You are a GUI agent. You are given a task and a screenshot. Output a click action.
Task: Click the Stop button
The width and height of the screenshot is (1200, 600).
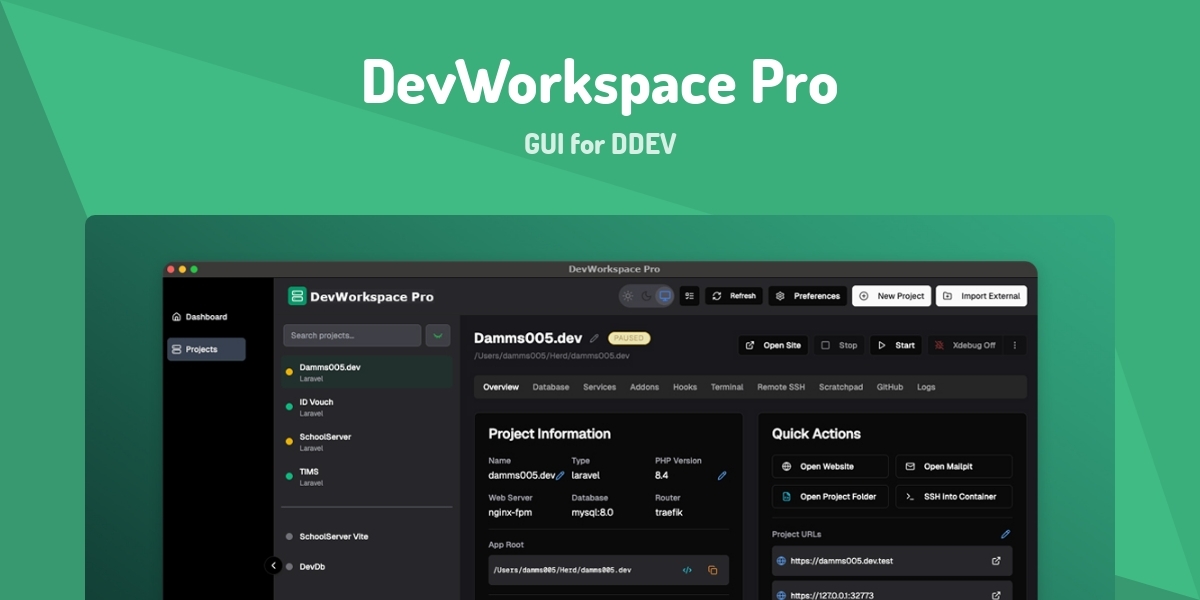(x=840, y=345)
